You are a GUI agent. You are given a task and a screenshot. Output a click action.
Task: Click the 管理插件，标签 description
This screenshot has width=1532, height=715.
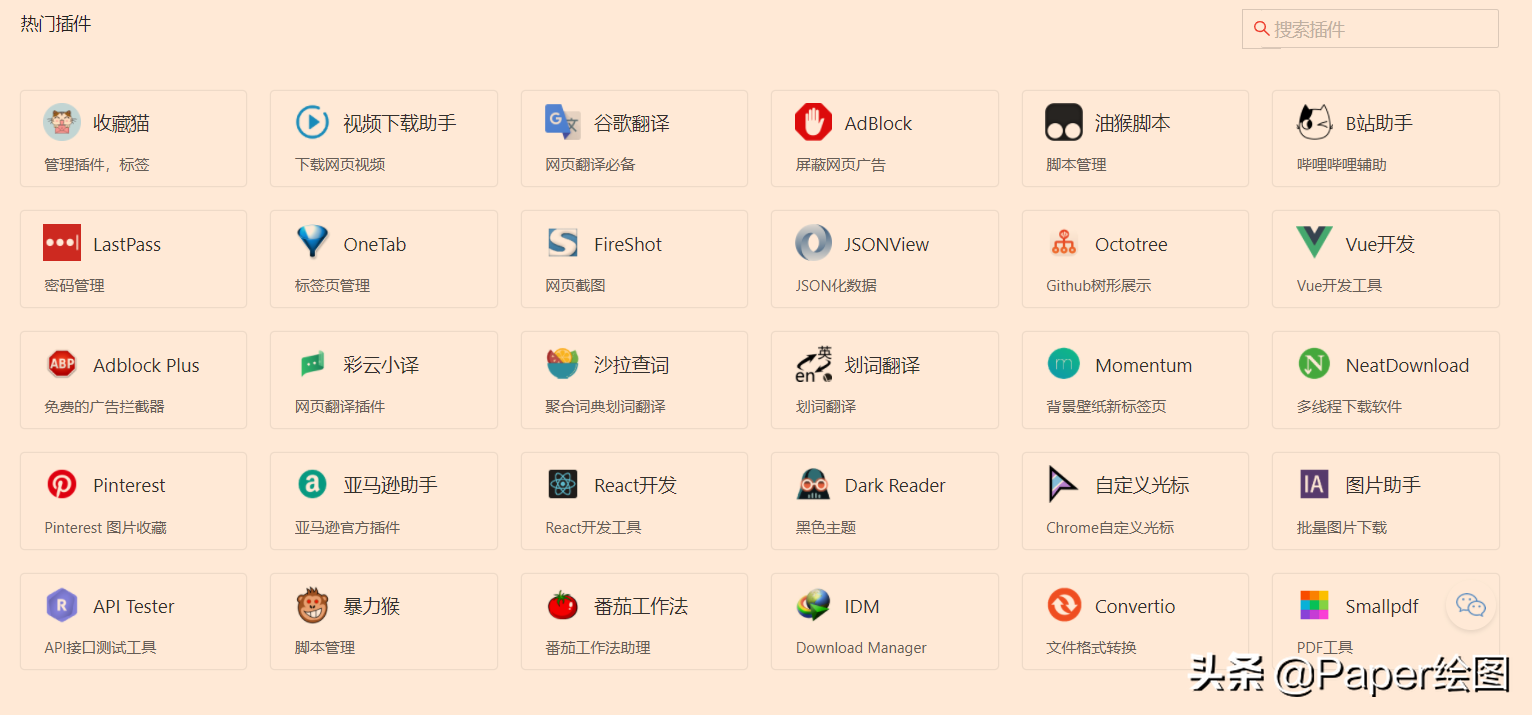(x=97, y=165)
